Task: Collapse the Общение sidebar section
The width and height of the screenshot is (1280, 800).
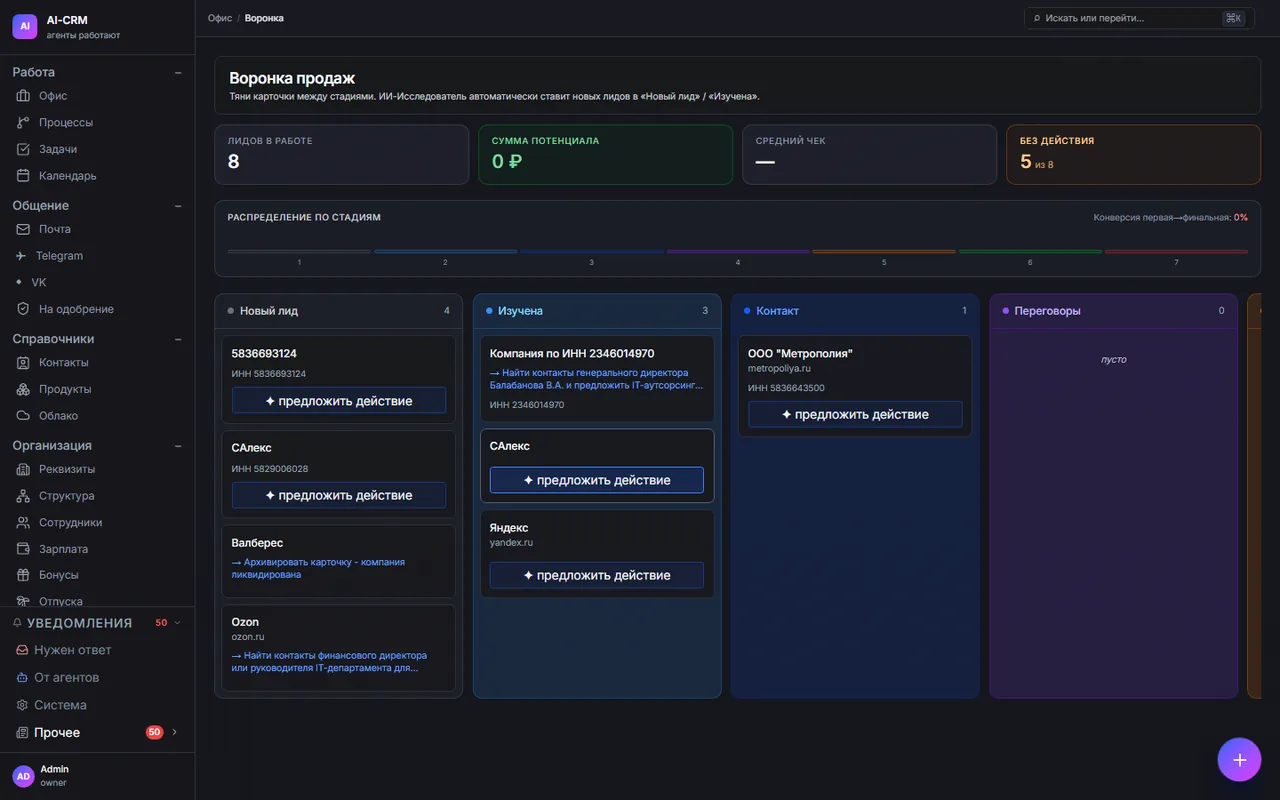Action: point(178,206)
